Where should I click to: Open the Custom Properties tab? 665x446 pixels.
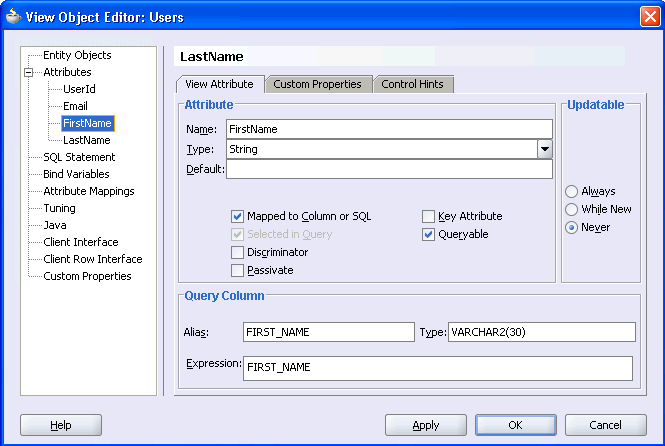[318, 84]
